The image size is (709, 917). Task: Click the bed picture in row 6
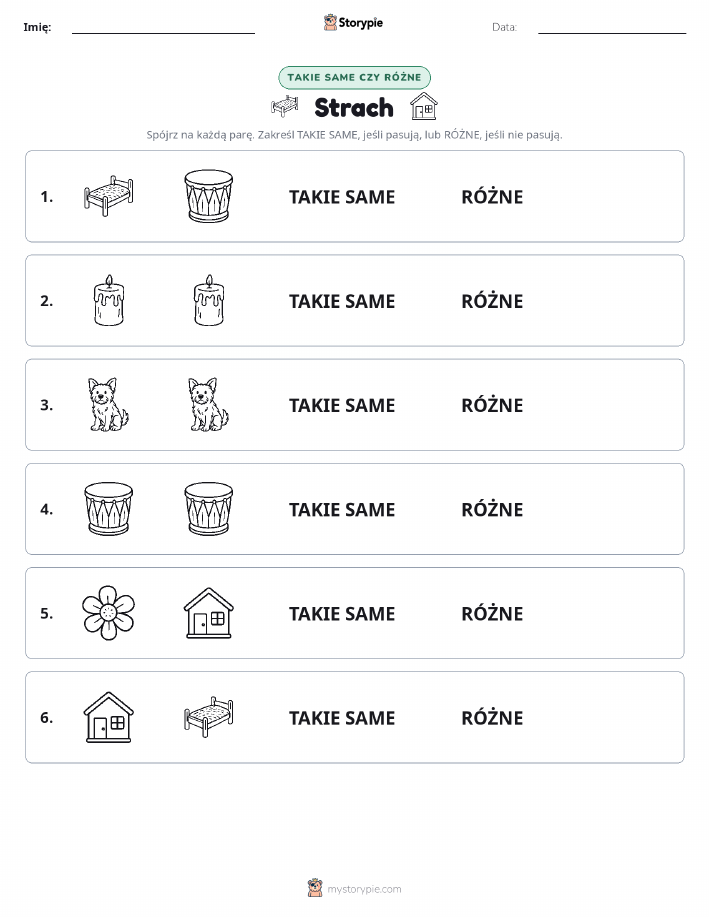(x=208, y=717)
